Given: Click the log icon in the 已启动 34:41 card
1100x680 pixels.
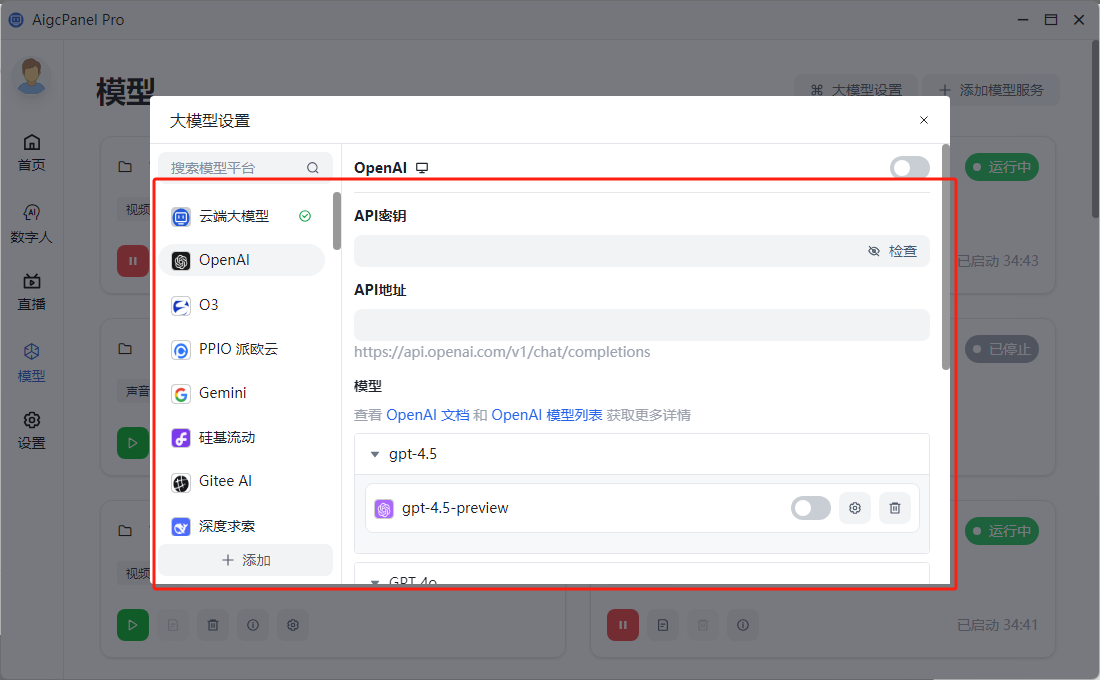Looking at the screenshot, I should [663, 625].
